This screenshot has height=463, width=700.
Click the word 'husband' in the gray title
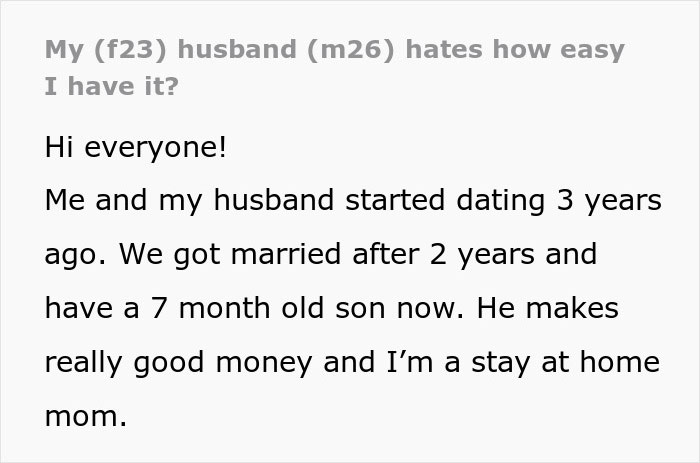[237, 48]
